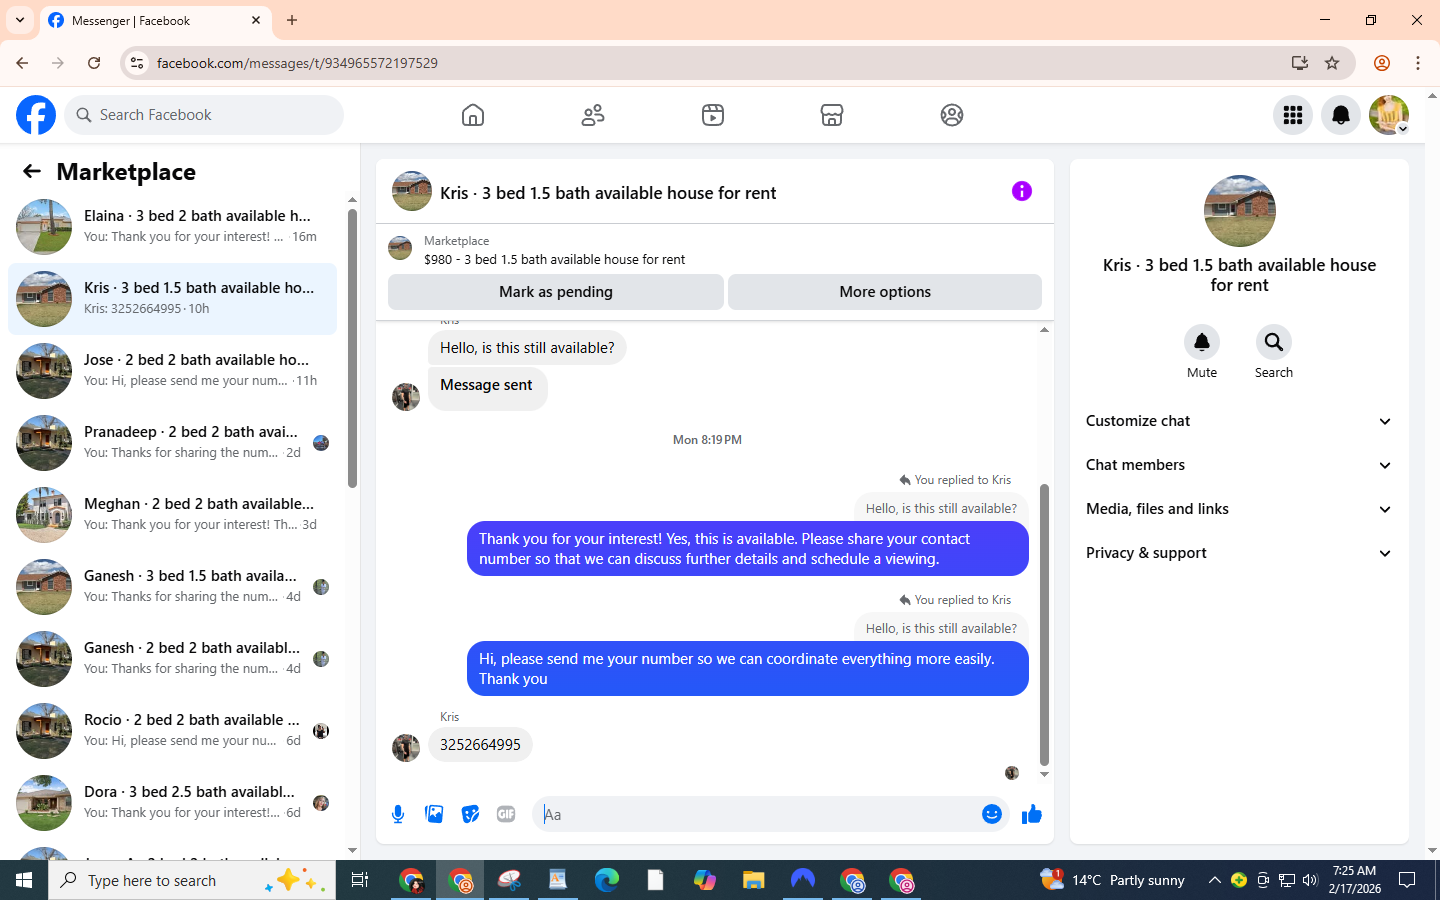
Task: Open Microsoft Edge from the taskbar
Action: (x=607, y=880)
